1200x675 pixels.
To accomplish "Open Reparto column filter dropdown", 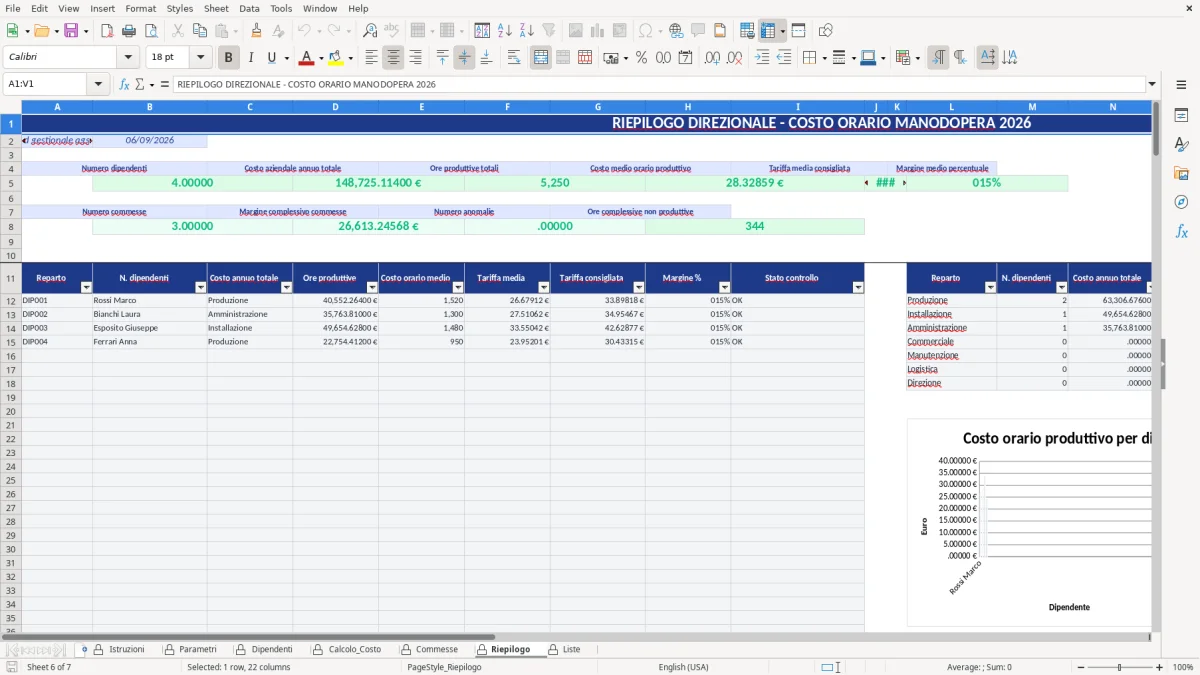I will (x=86, y=287).
